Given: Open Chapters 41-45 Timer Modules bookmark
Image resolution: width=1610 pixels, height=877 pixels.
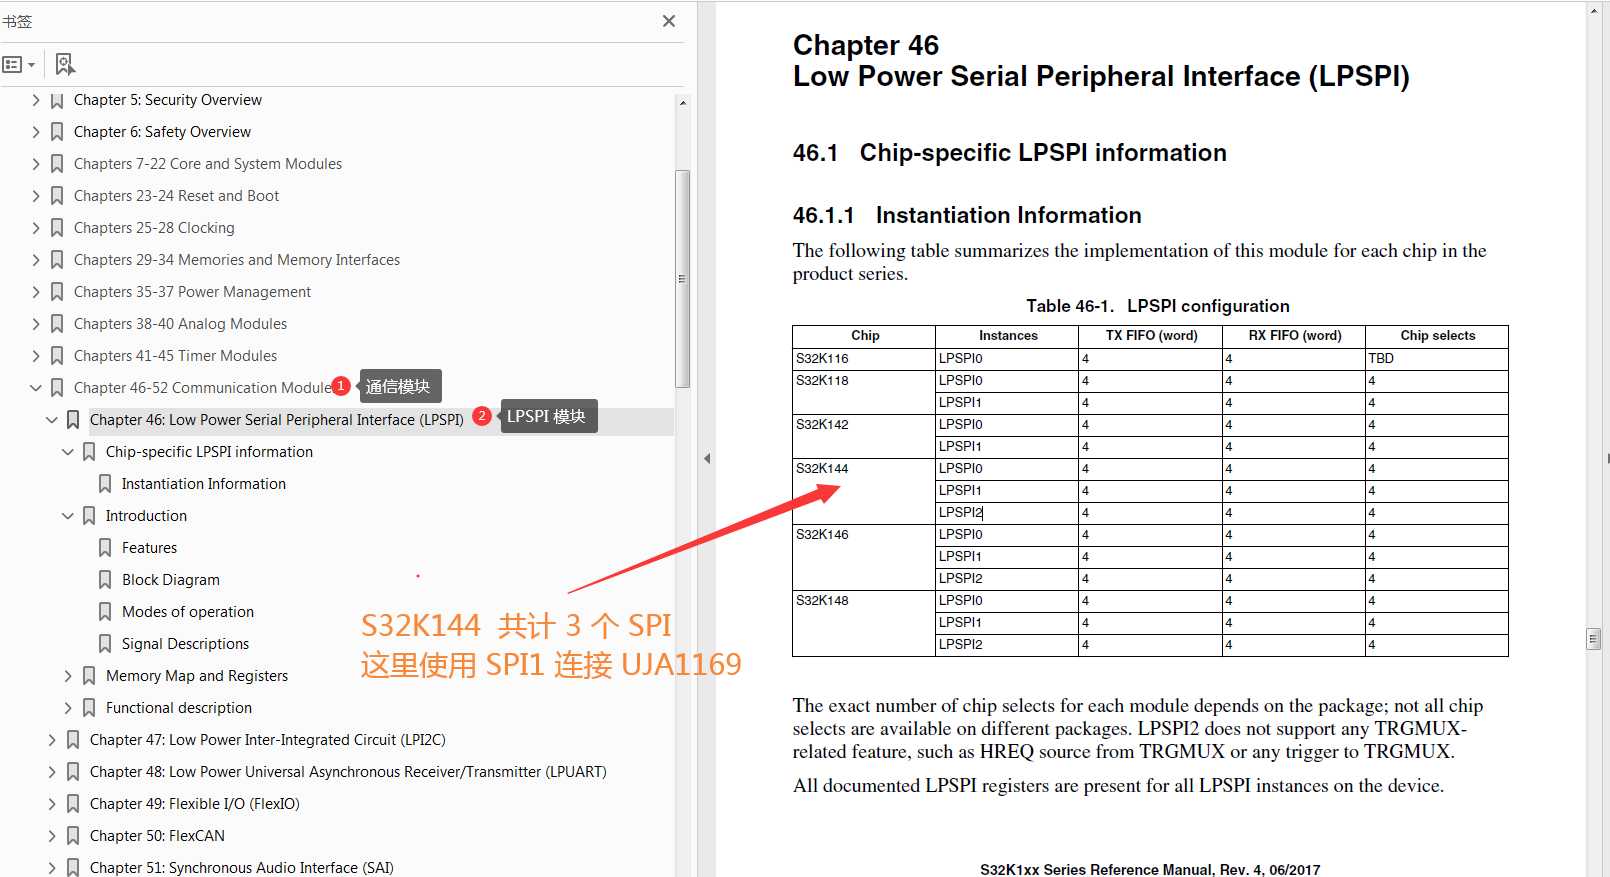Looking at the screenshot, I should [175, 356].
